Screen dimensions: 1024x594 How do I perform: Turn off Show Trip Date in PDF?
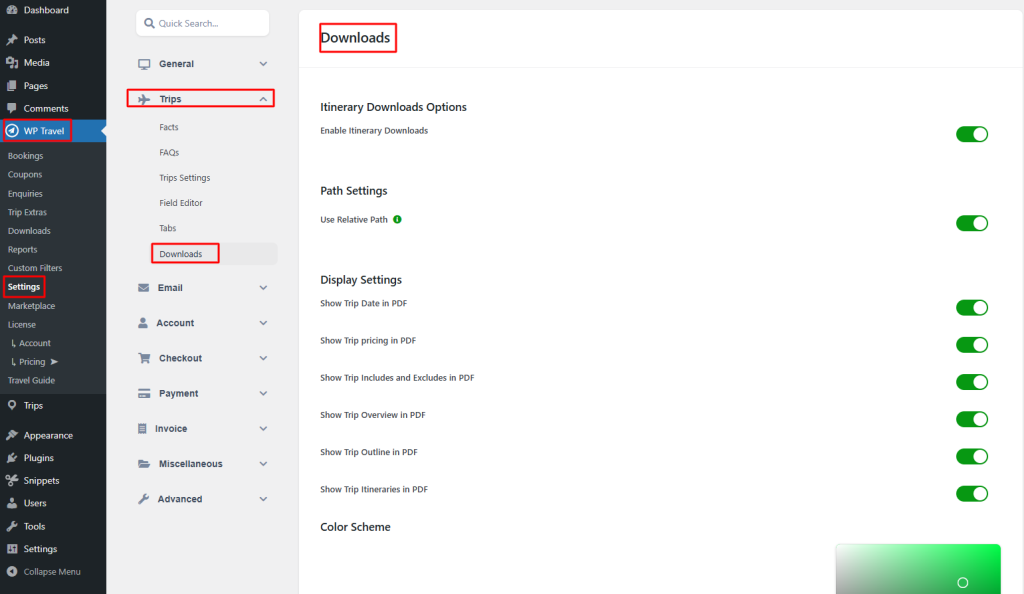[x=972, y=307]
